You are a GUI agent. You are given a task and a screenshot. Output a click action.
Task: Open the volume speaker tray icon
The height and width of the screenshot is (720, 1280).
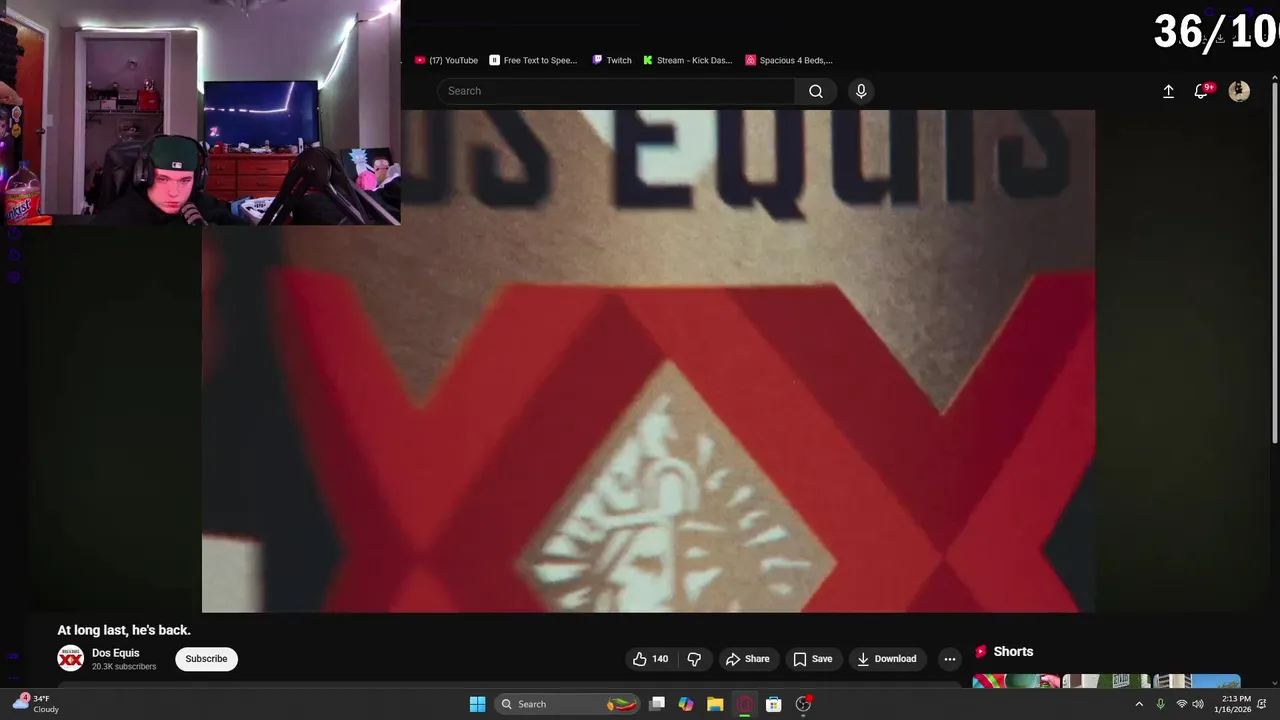(x=1198, y=704)
